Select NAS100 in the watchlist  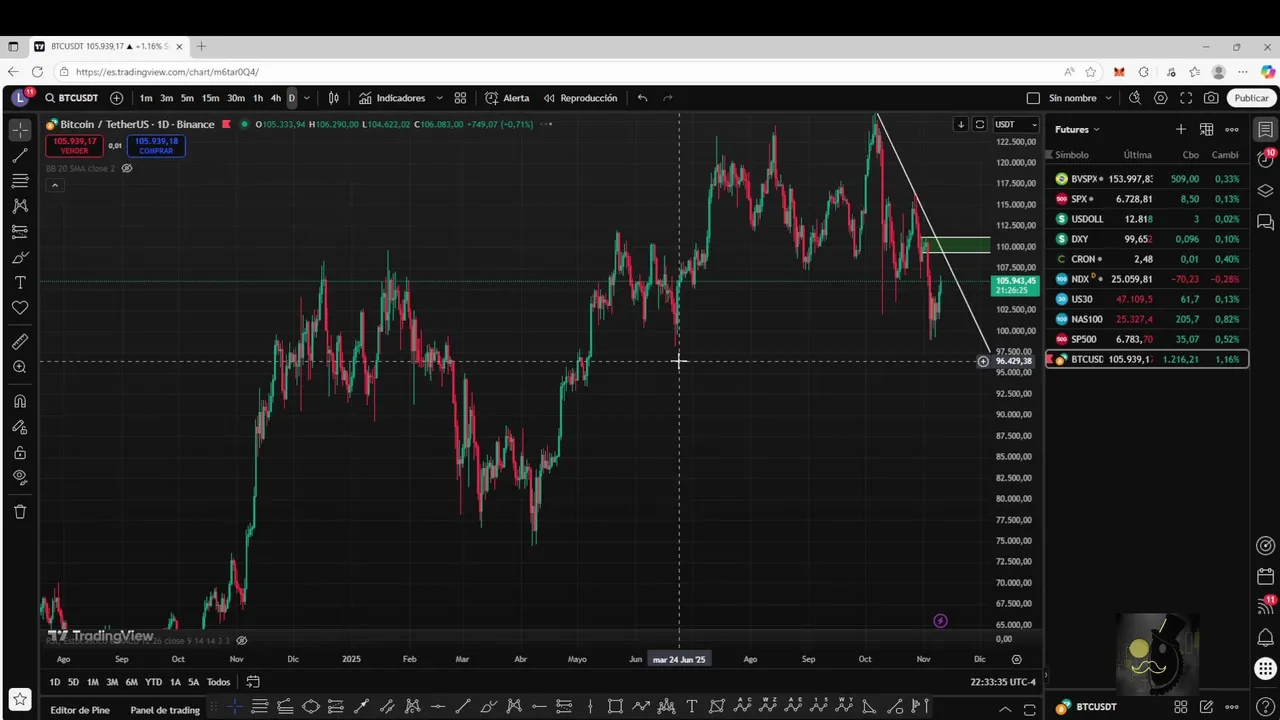pyautogui.click(x=1147, y=319)
